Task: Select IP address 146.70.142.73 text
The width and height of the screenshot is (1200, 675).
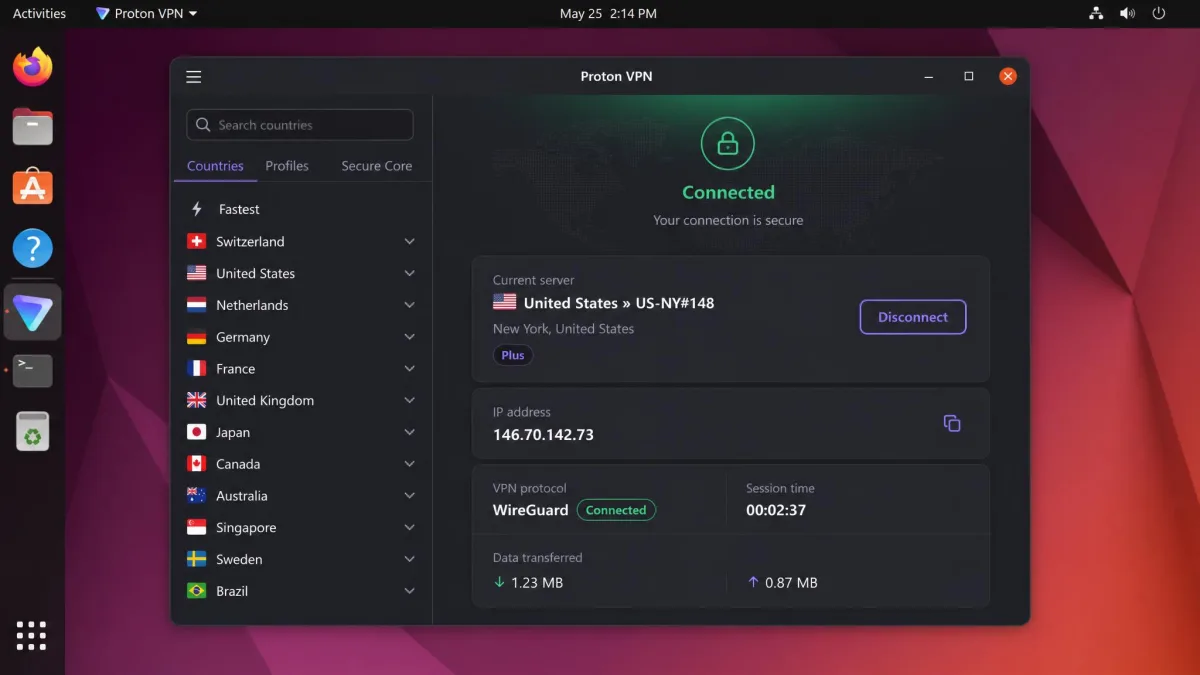Action: 543,435
